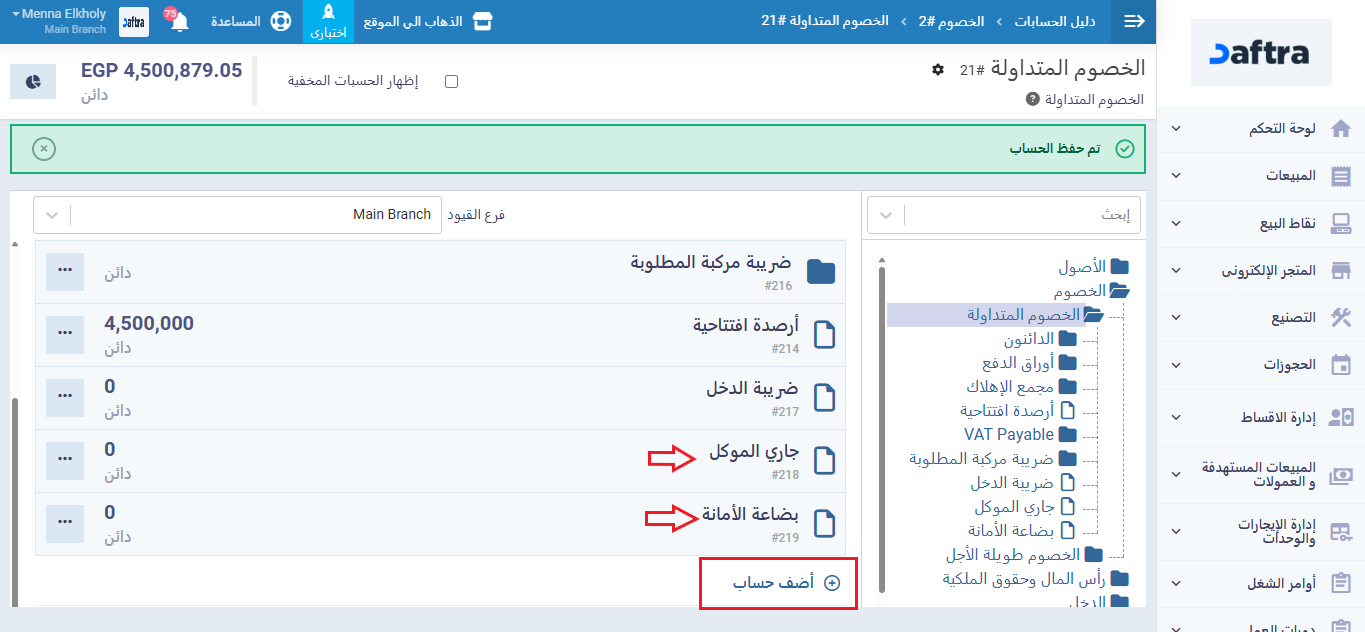Go to دليل الحسابات breadcrumb link
The width and height of the screenshot is (1365, 632).
(1054, 21)
